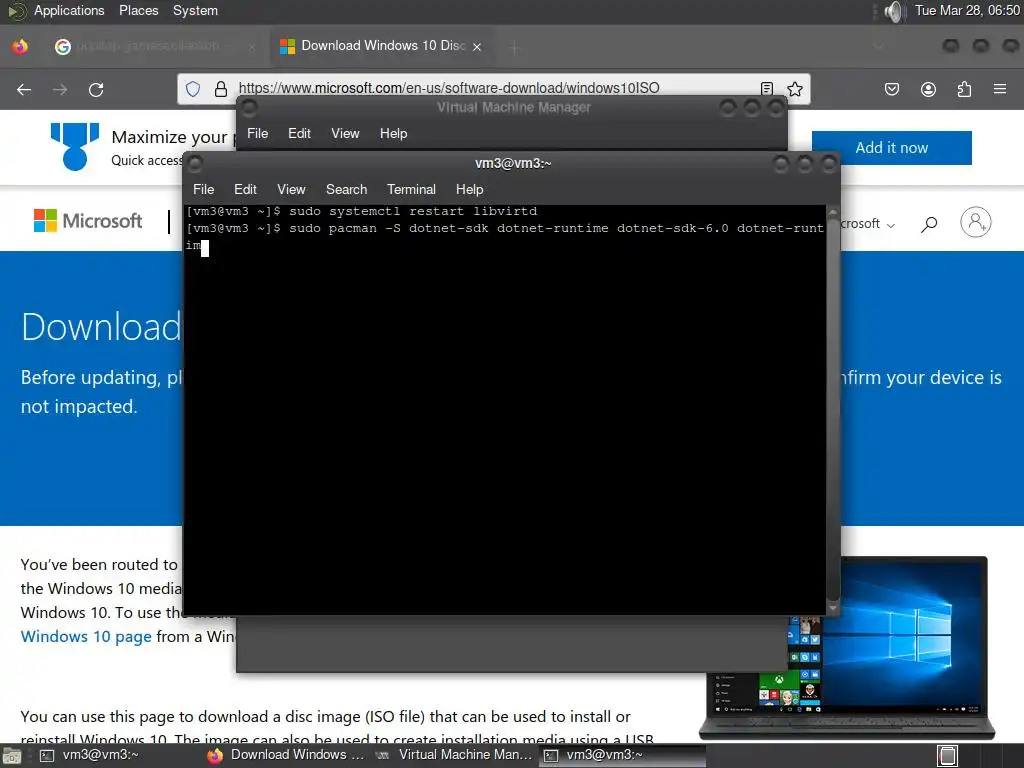Reload the Microsoft download page
The image size is (1024, 768).
point(96,89)
